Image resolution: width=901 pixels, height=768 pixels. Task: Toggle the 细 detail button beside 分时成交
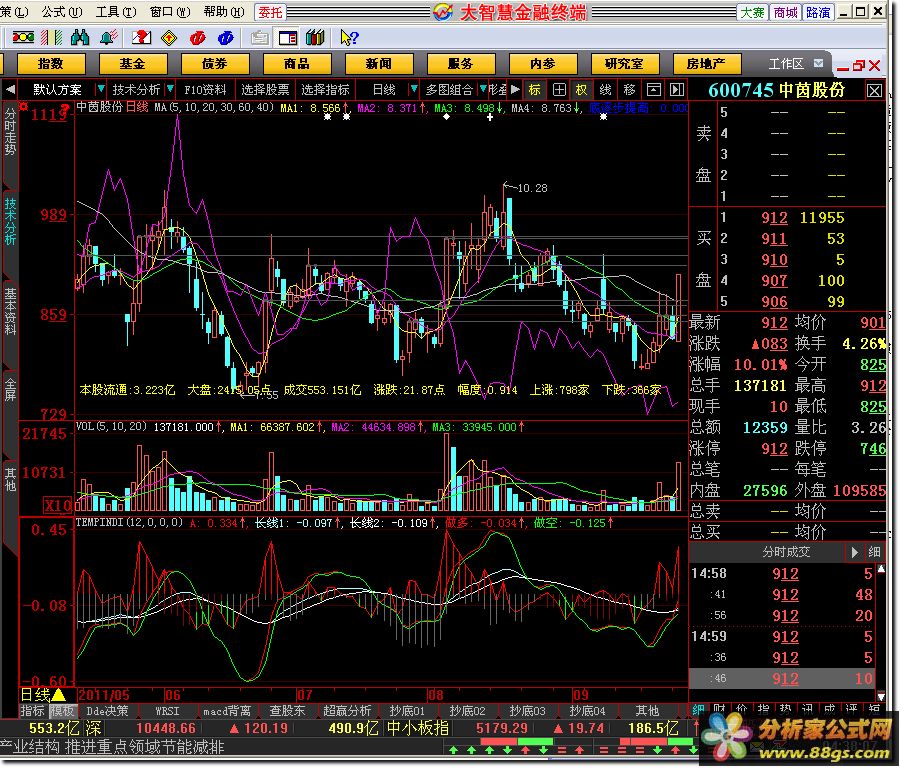coord(874,552)
